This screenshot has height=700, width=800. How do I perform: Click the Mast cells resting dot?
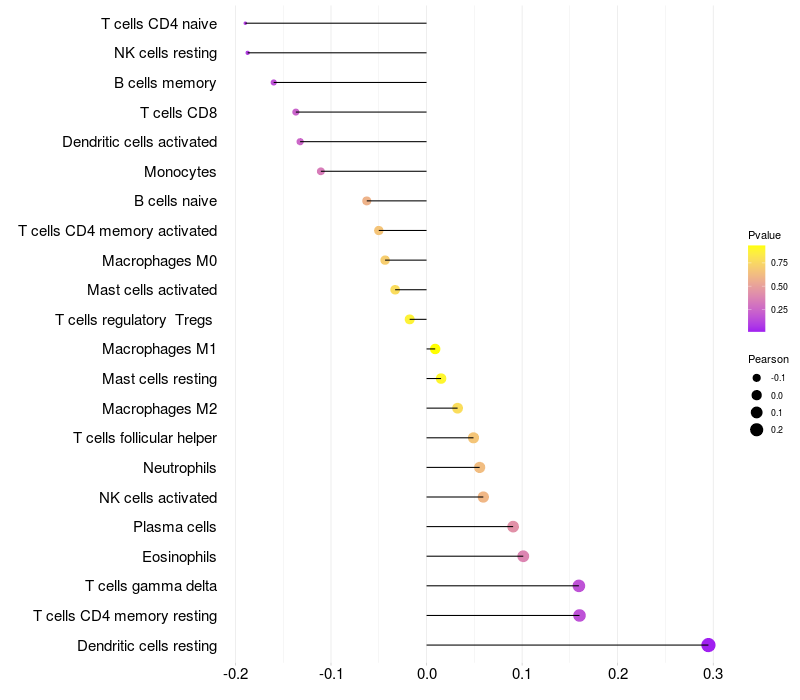point(441,379)
